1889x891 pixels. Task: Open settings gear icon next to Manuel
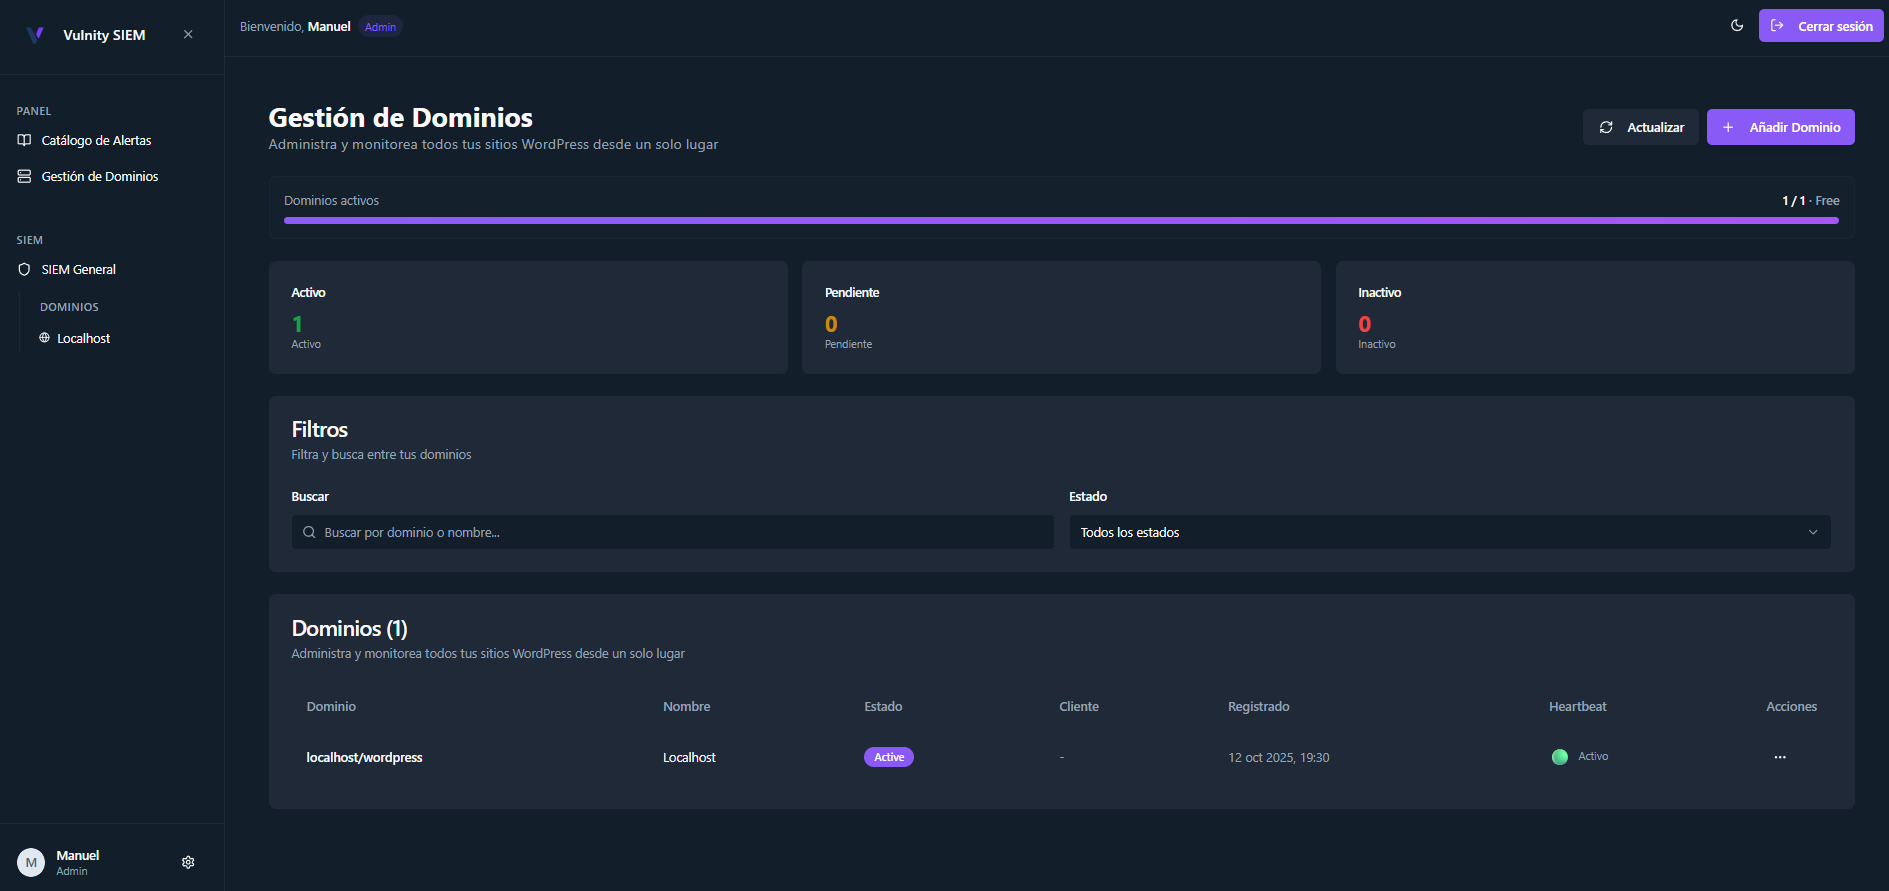[188, 862]
